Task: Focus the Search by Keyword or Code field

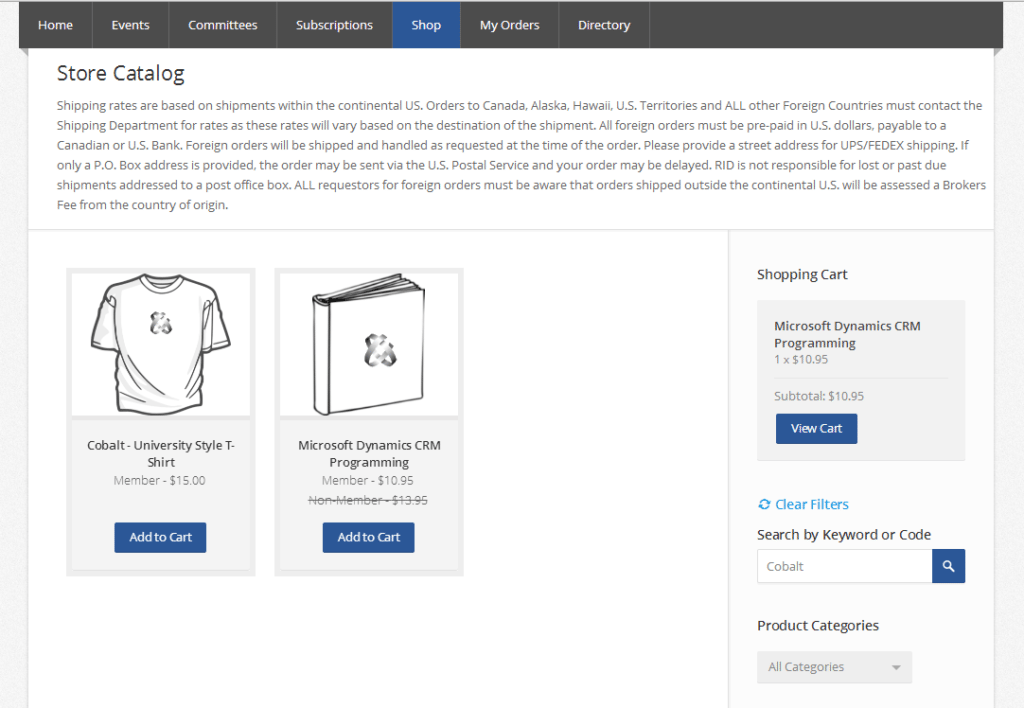Action: pyautogui.click(x=844, y=566)
